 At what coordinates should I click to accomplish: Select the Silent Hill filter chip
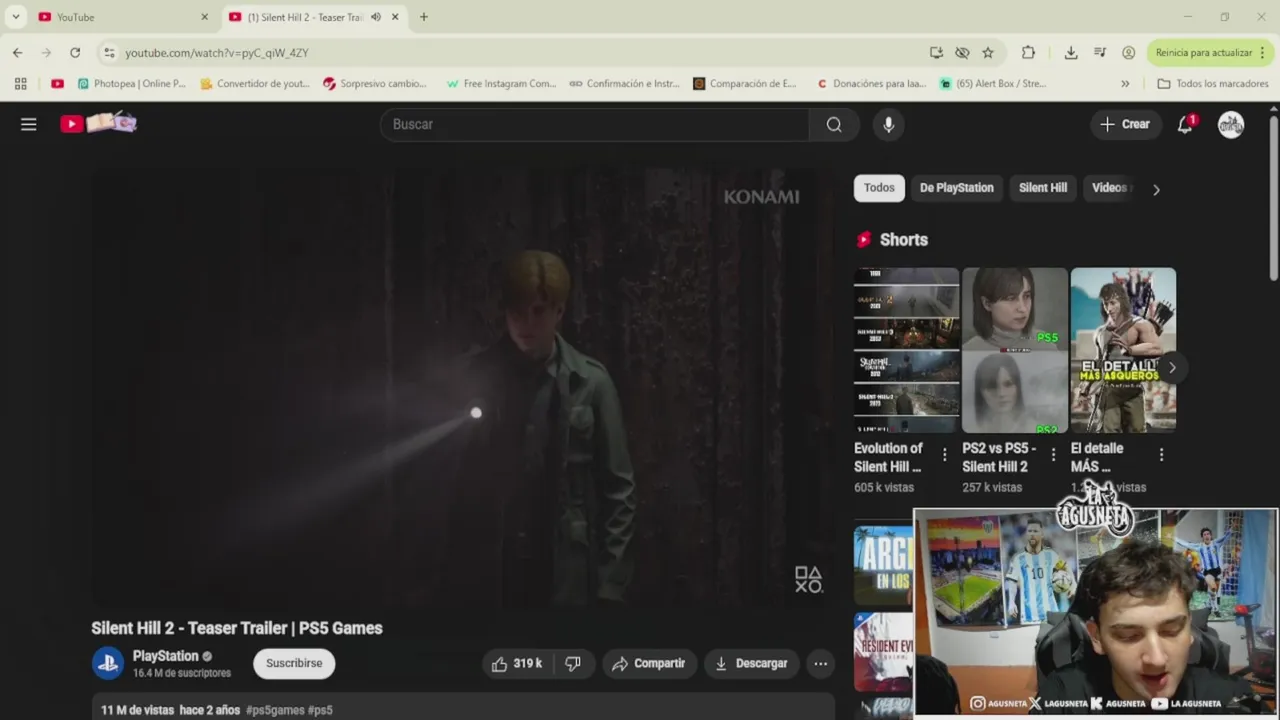coord(1043,188)
